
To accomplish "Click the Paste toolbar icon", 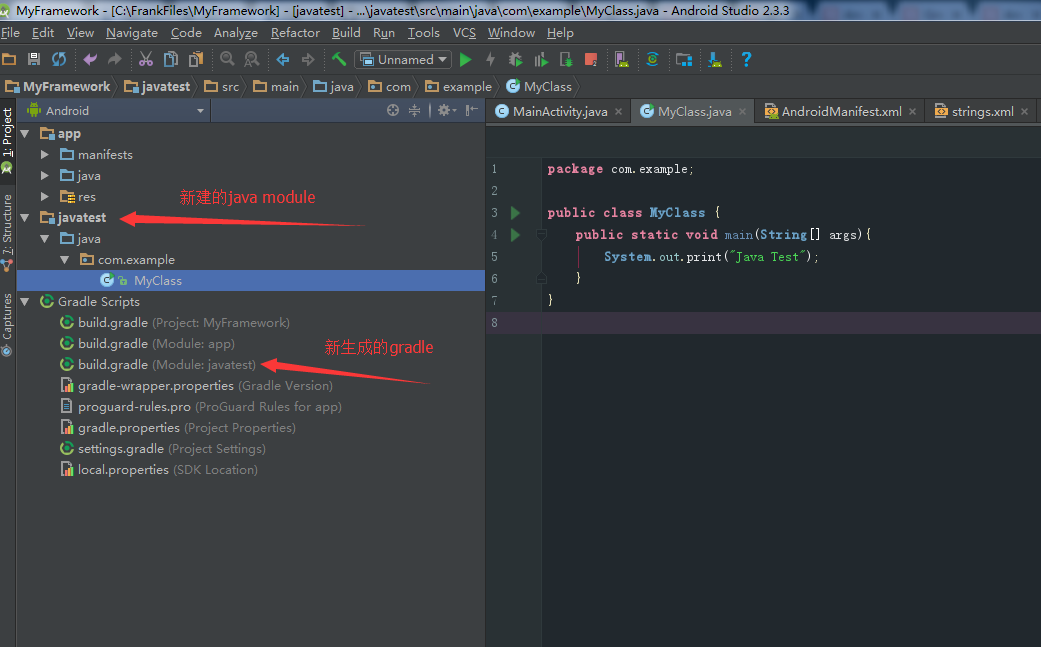I will [196, 60].
